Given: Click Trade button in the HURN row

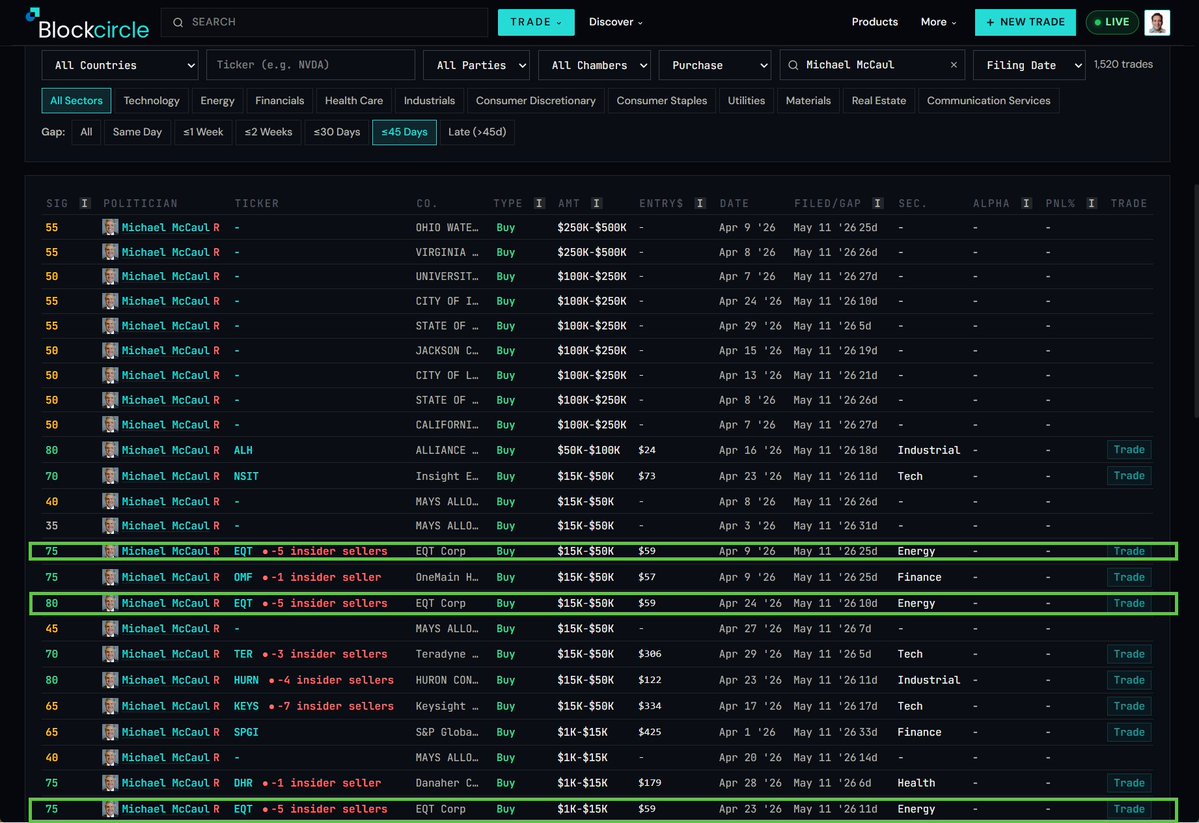Looking at the screenshot, I should point(1129,680).
